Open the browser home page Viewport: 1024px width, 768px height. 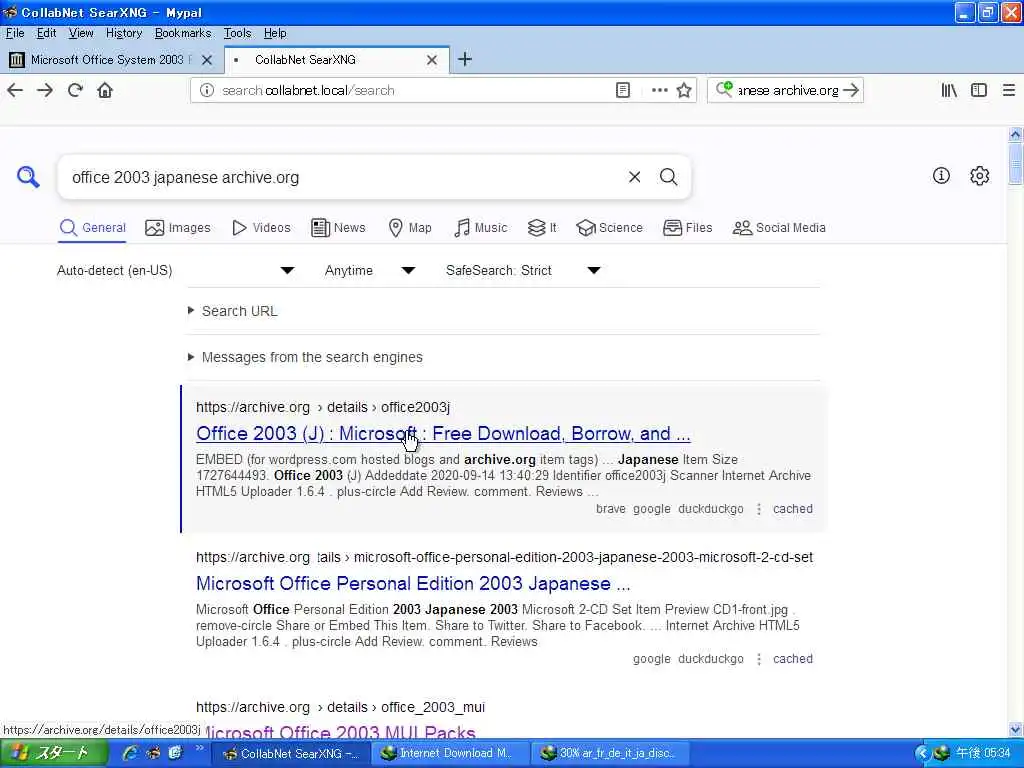point(105,90)
